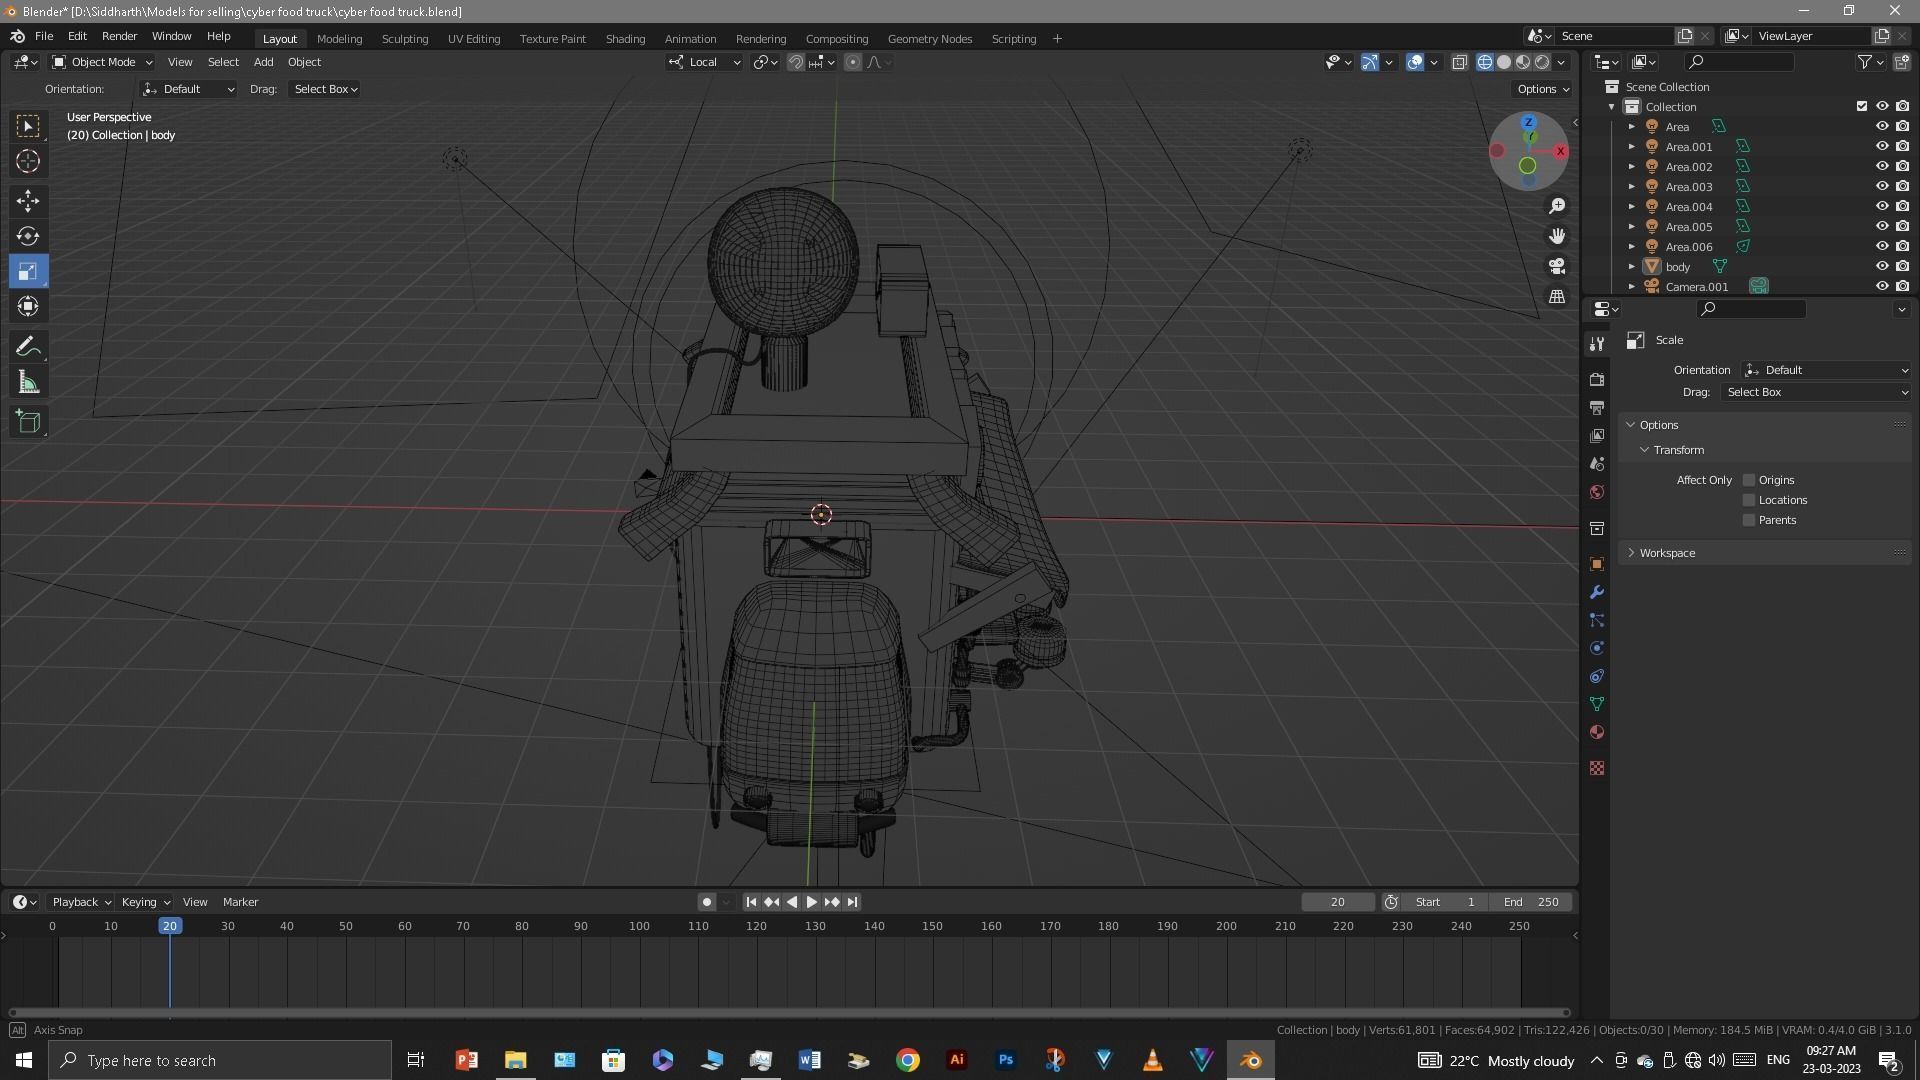Select the Select Box tool in toolbar
The width and height of the screenshot is (1920, 1080).
28,125
